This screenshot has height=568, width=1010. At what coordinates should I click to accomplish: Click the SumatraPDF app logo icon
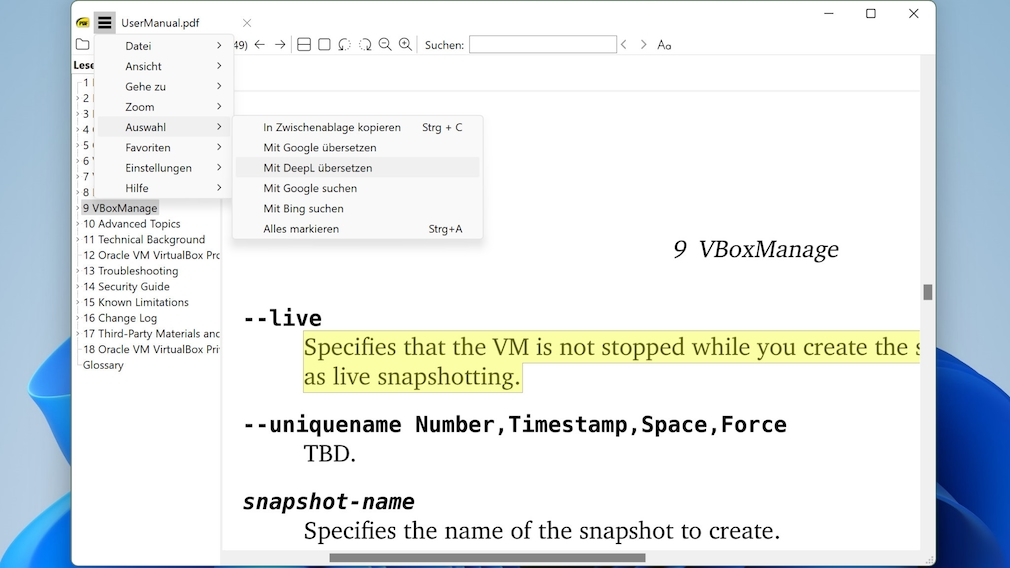(x=82, y=23)
